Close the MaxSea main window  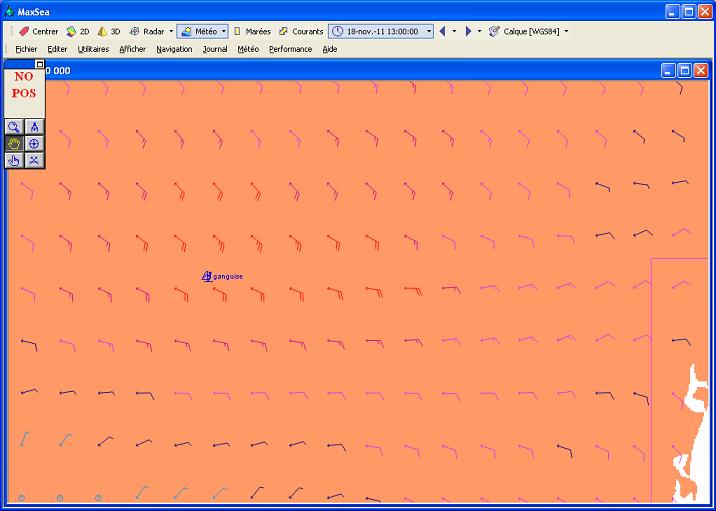pyautogui.click(x=705, y=11)
